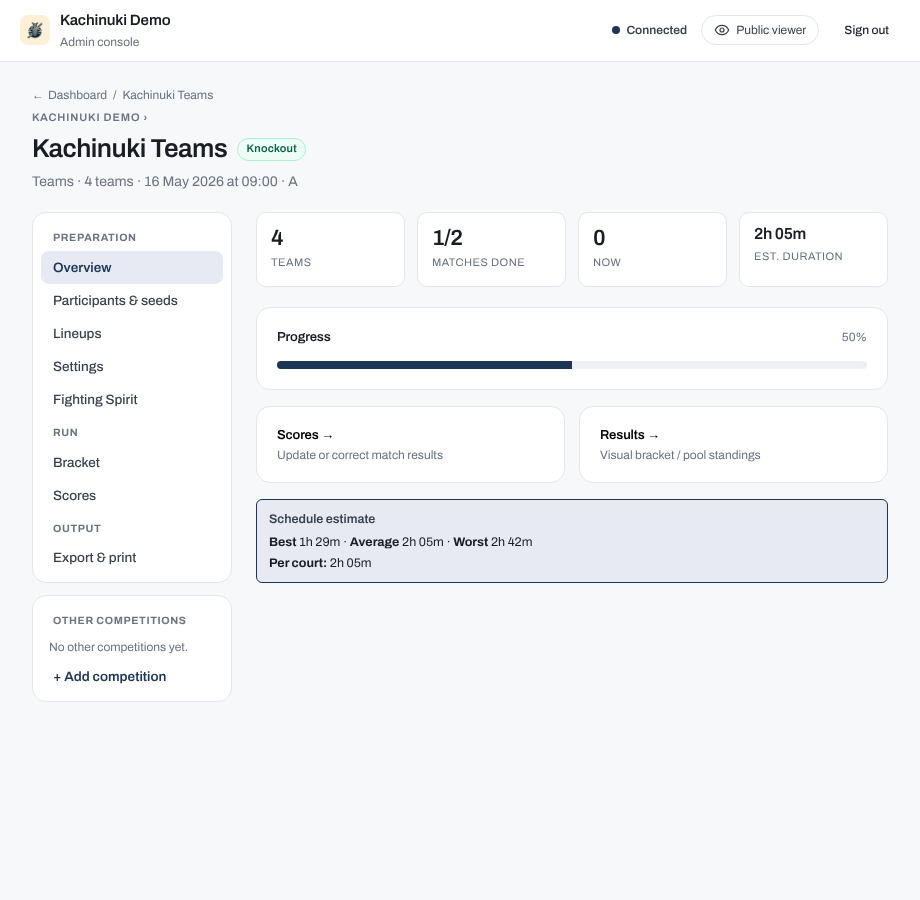
Task: Click the eye icon in Public viewer
Action: (722, 30)
